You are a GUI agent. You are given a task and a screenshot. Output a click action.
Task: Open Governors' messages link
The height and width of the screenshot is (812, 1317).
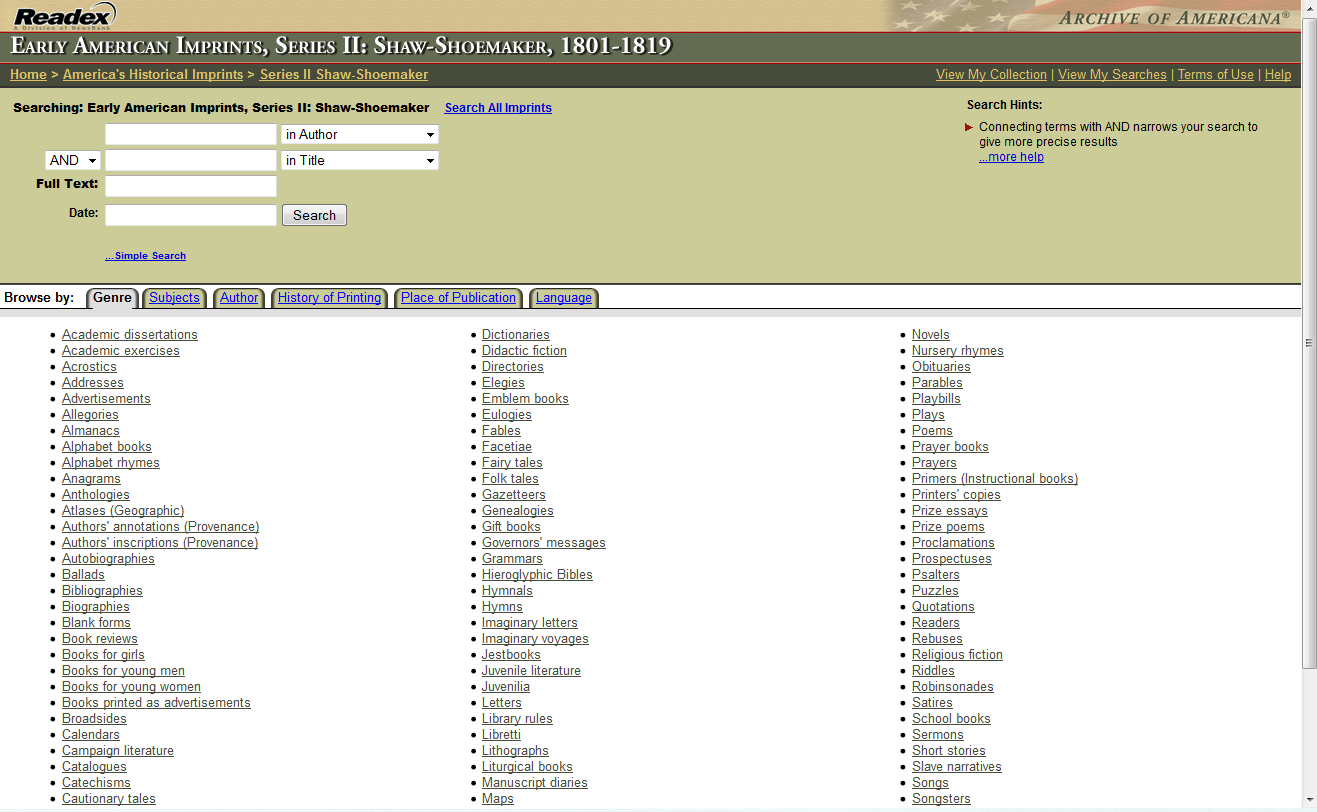(544, 543)
